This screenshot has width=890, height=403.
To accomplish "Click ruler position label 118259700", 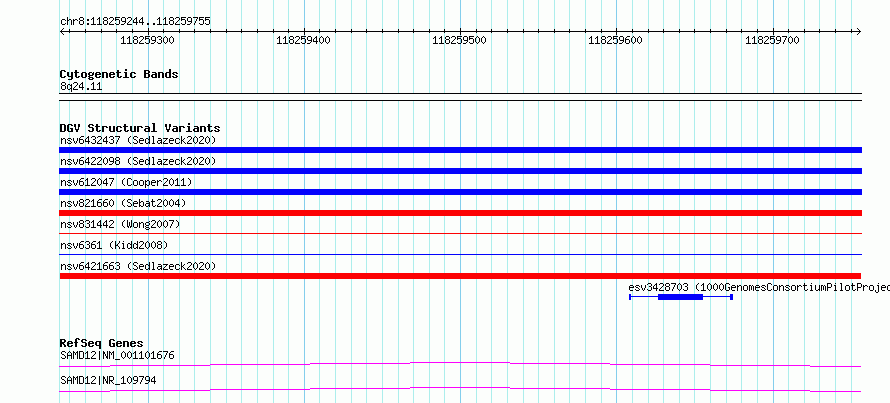I will [x=773, y=40].
